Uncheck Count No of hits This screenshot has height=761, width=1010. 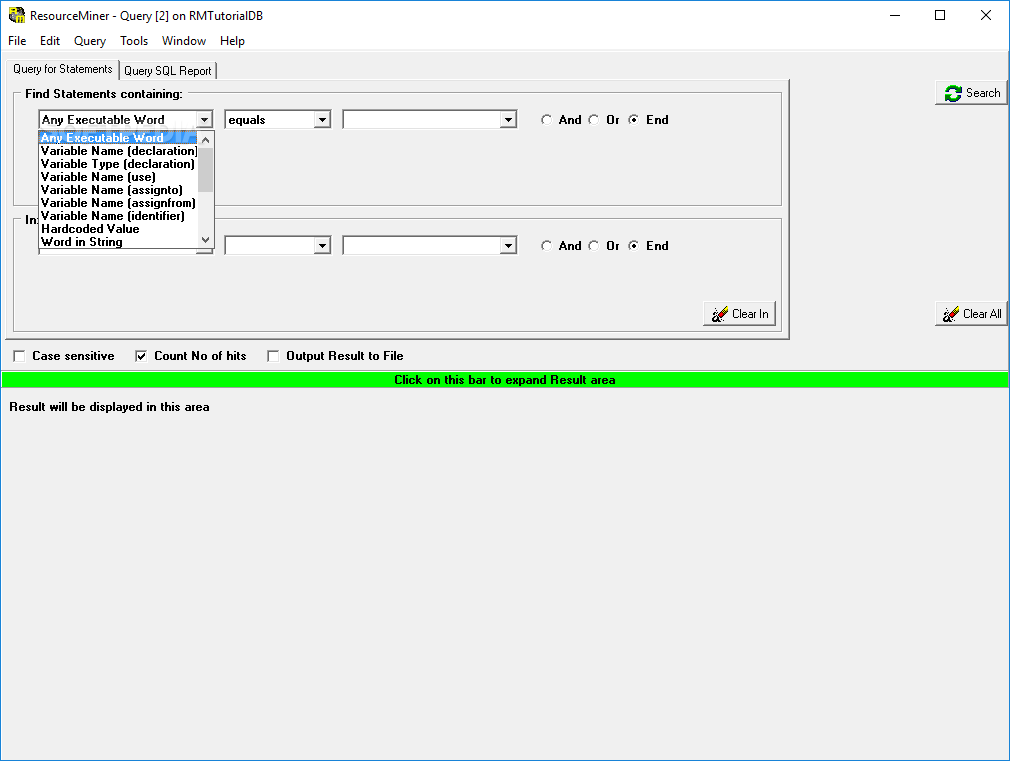click(141, 356)
